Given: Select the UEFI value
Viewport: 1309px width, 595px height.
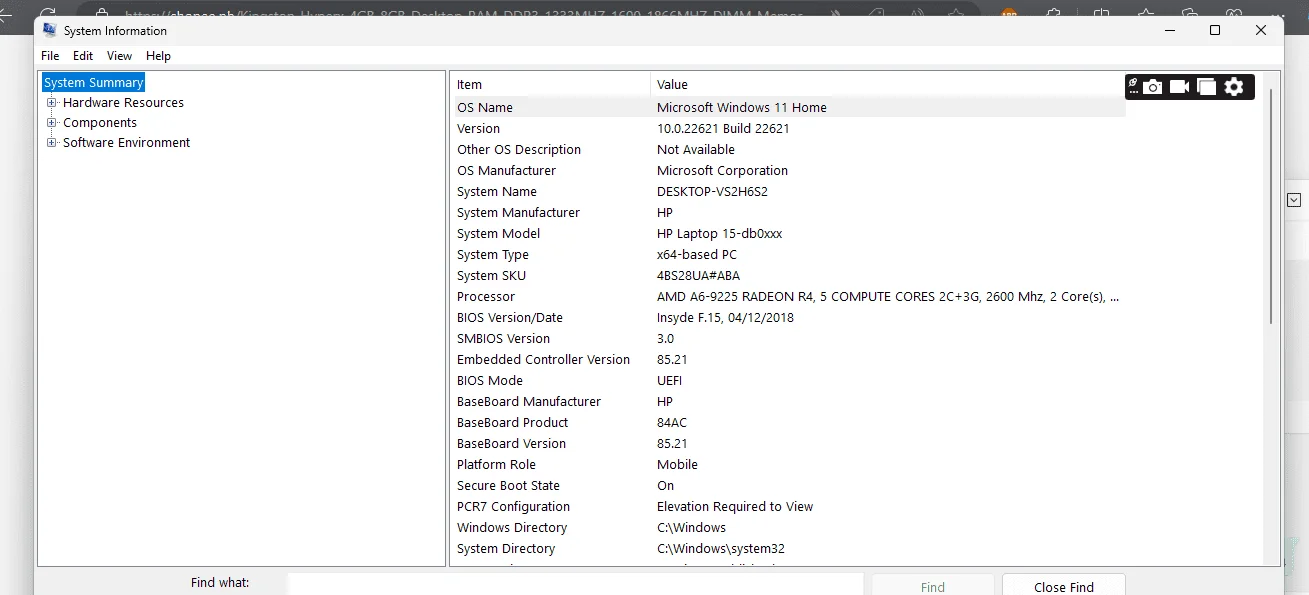Looking at the screenshot, I should point(669,380).
